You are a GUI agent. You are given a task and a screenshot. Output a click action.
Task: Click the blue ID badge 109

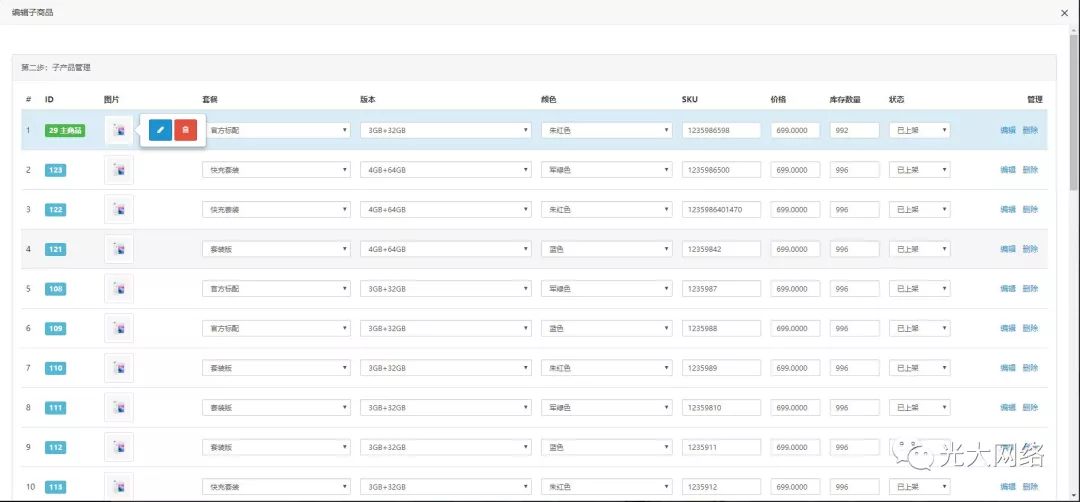click(x=55, y=328)
